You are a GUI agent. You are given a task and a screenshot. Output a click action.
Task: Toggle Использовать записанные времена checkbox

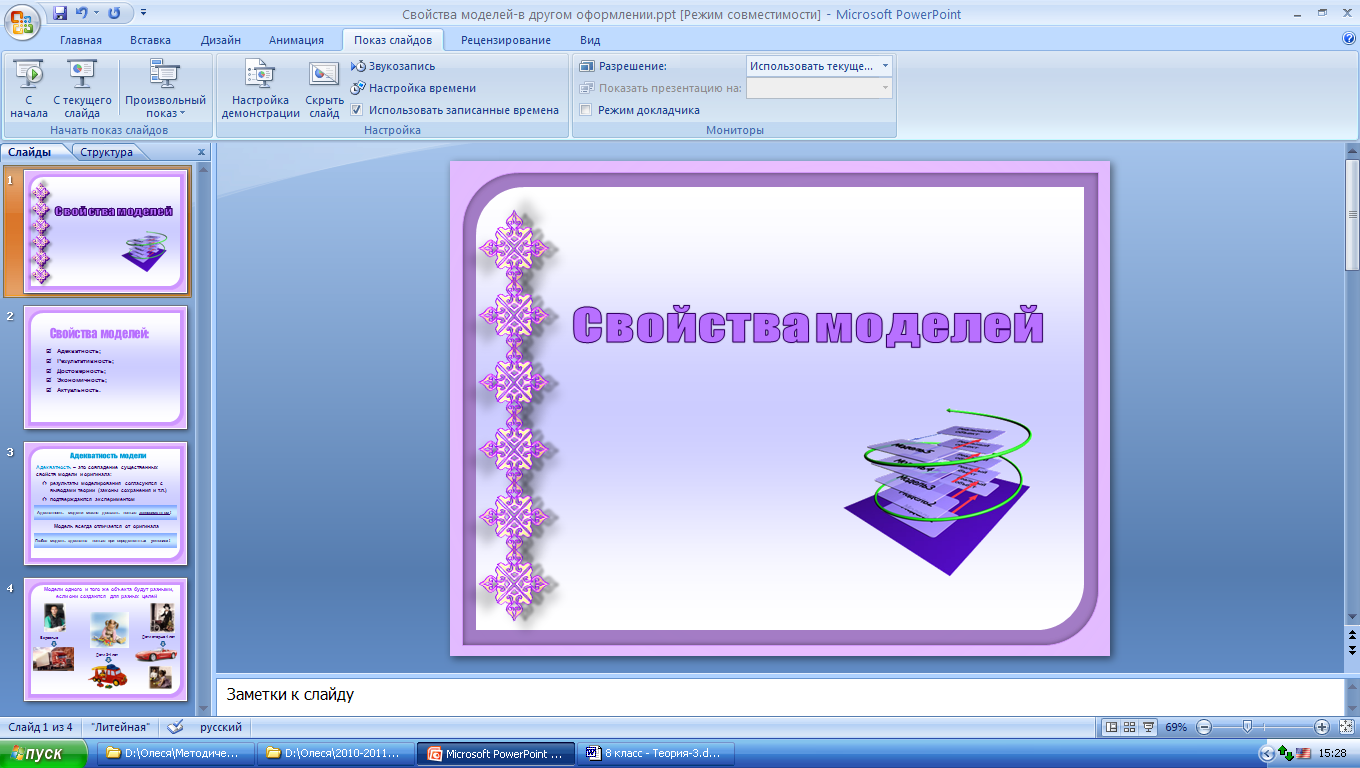pyautogui.click(x=356, y=110)
